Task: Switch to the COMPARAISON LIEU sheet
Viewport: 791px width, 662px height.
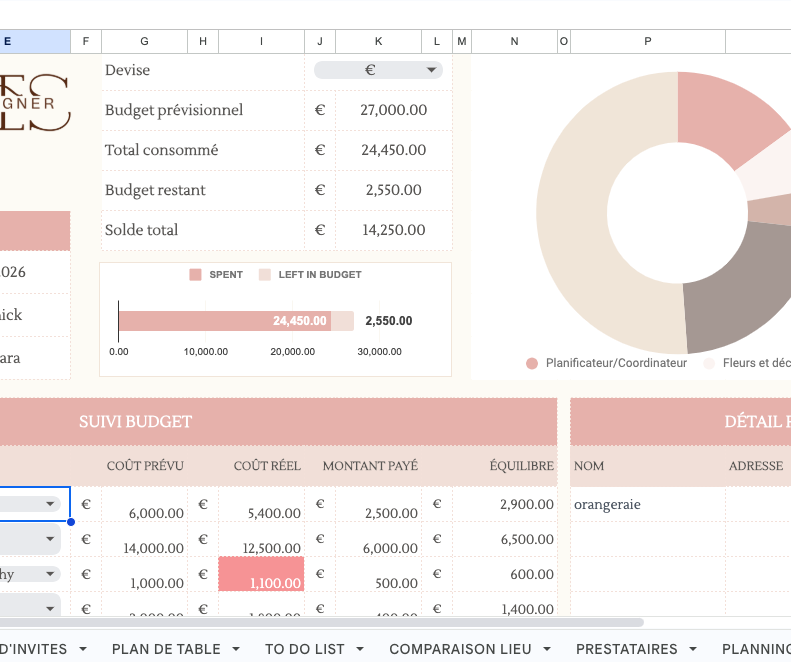Action: 460,649
